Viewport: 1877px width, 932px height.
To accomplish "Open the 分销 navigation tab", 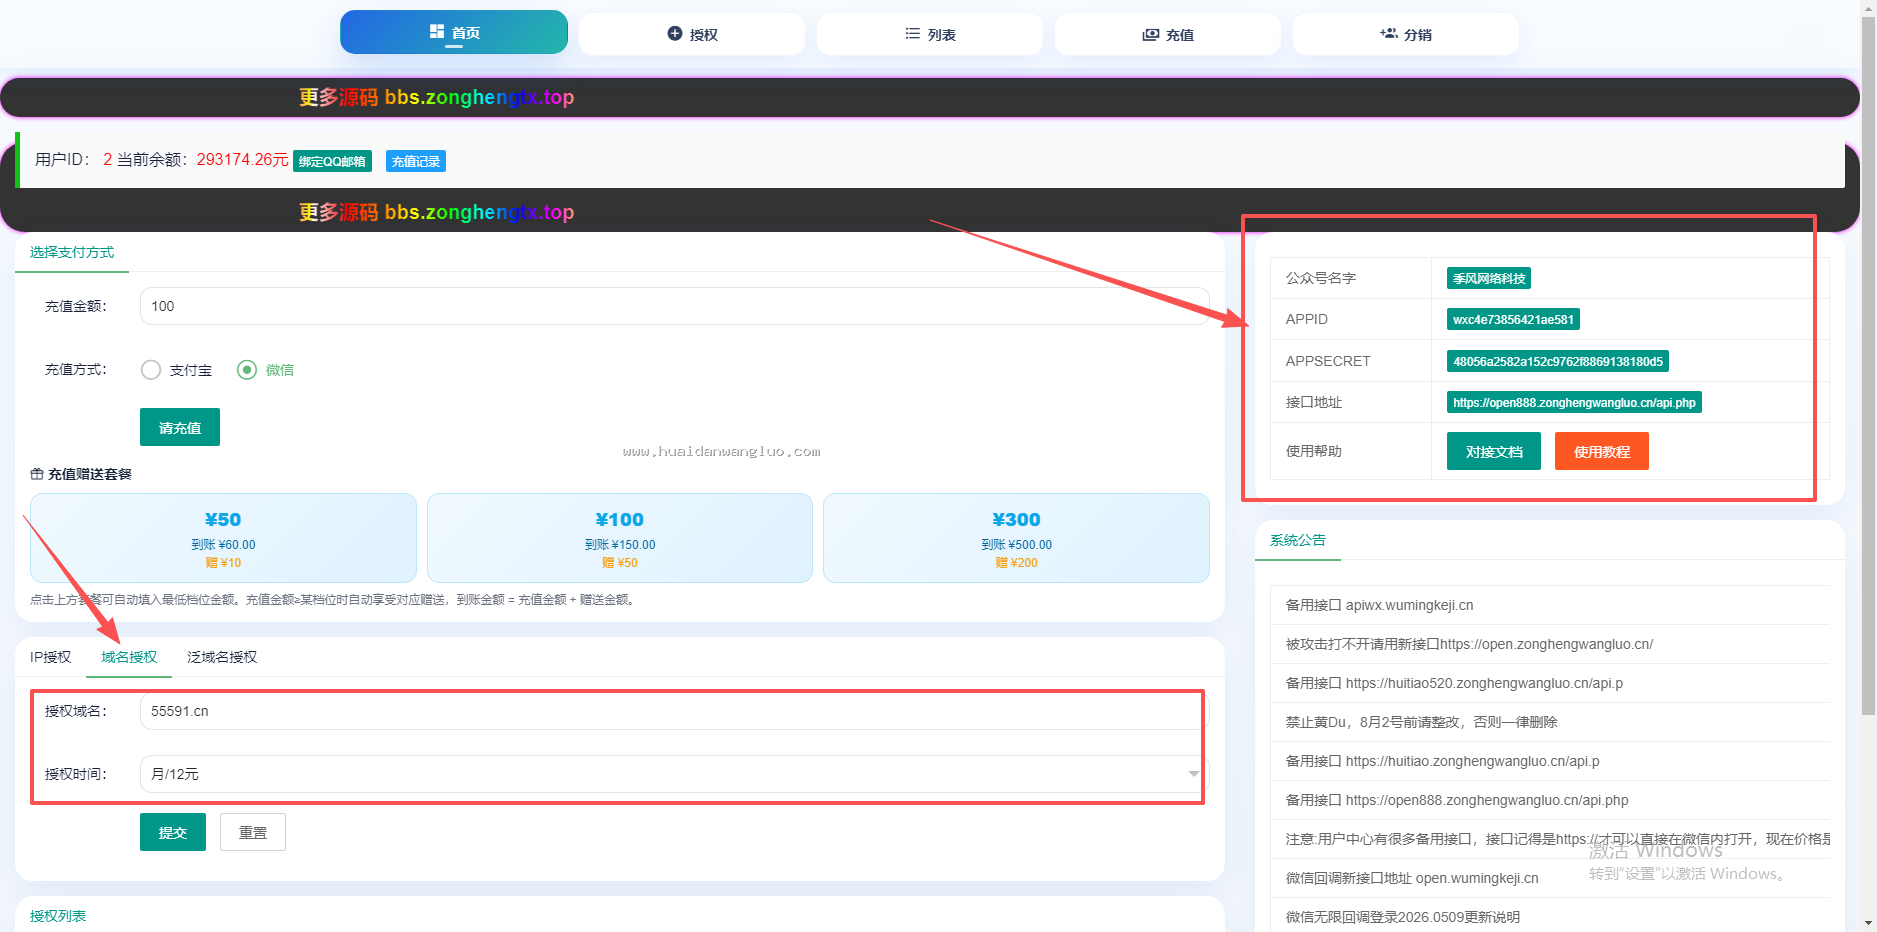I will (x=1406, y=34).
